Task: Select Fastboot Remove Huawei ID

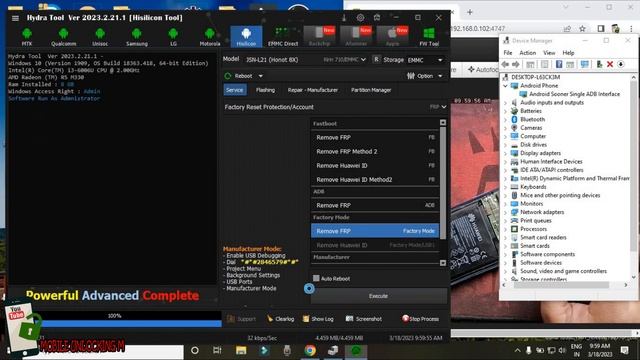Action: tap(375, 166)
